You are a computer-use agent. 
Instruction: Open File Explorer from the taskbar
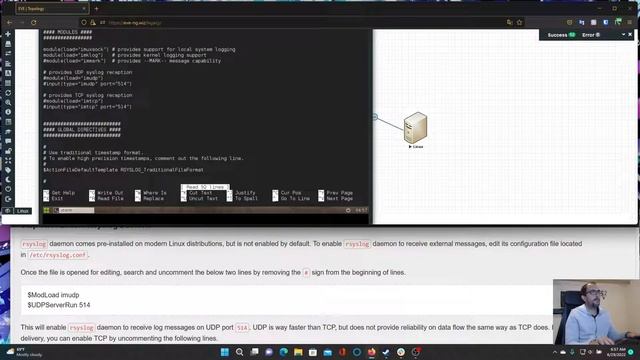coord(298,352)
